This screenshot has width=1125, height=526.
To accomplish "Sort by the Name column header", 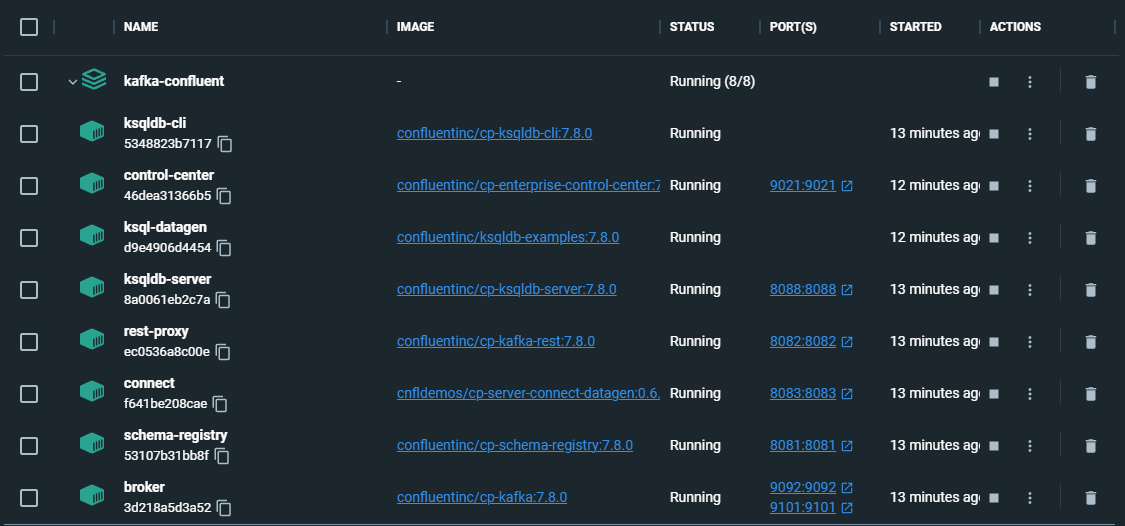I will click(141, 27).
